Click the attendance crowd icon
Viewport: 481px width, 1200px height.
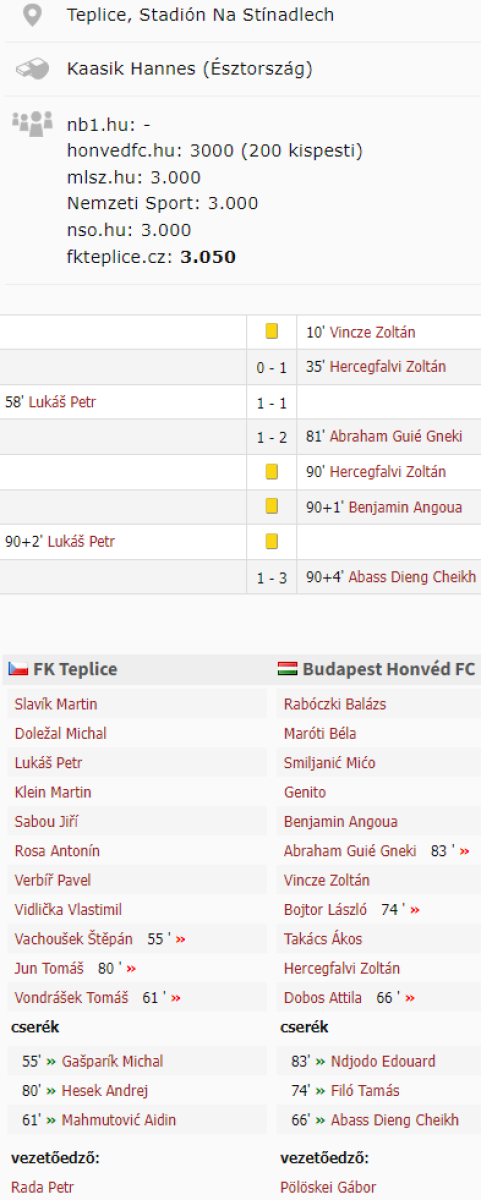tap(32, 124)
